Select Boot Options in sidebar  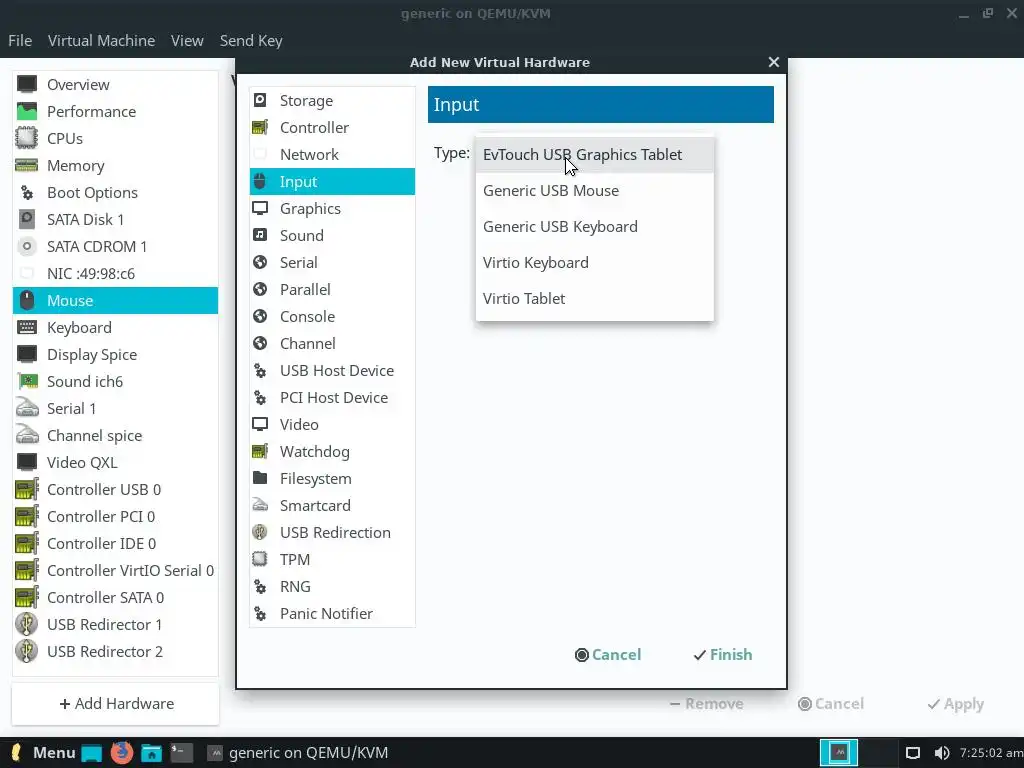pos(116,193)
